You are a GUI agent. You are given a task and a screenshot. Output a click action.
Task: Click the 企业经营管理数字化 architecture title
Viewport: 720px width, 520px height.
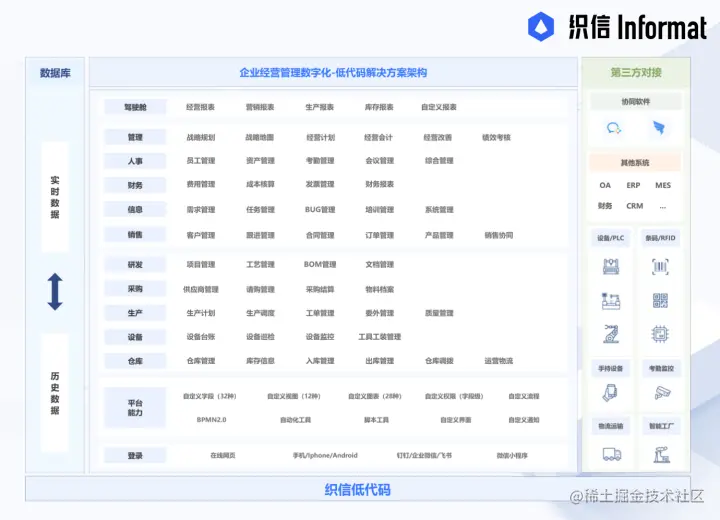pyautogui.click(x=333, y=73)
